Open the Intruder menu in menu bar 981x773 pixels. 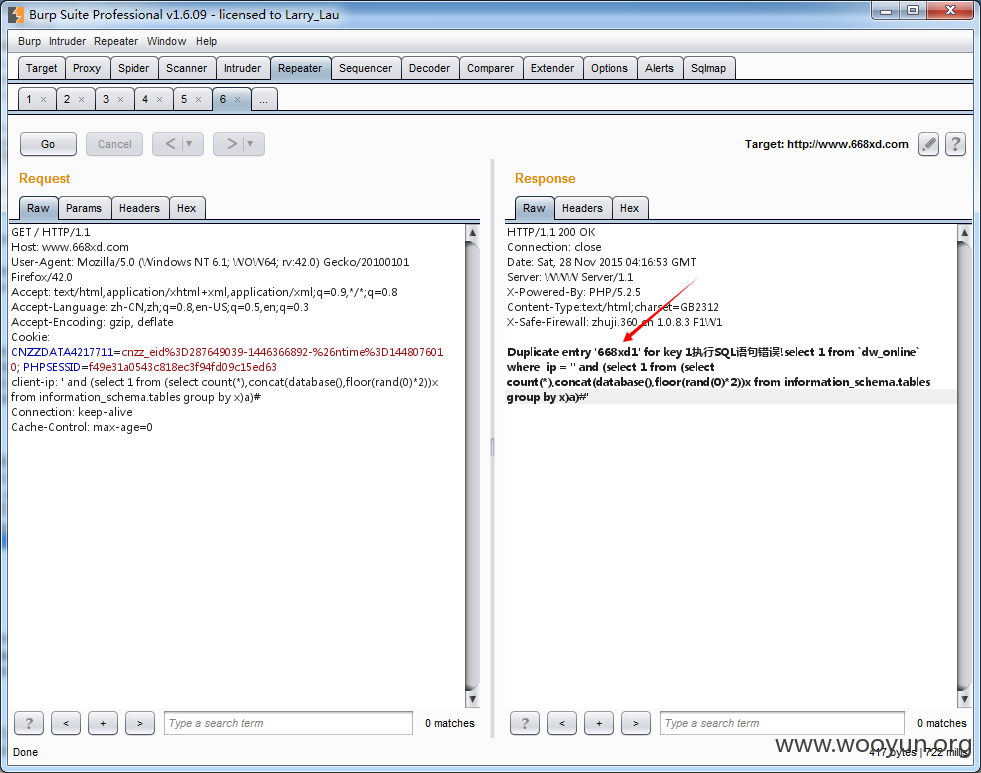click(x=67, y=41)
